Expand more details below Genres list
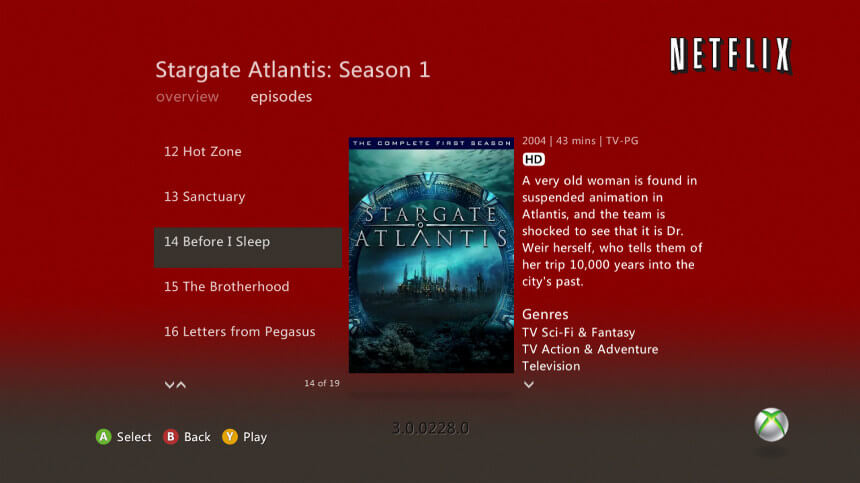The image size is (860, 483). (x=528, y=385)
